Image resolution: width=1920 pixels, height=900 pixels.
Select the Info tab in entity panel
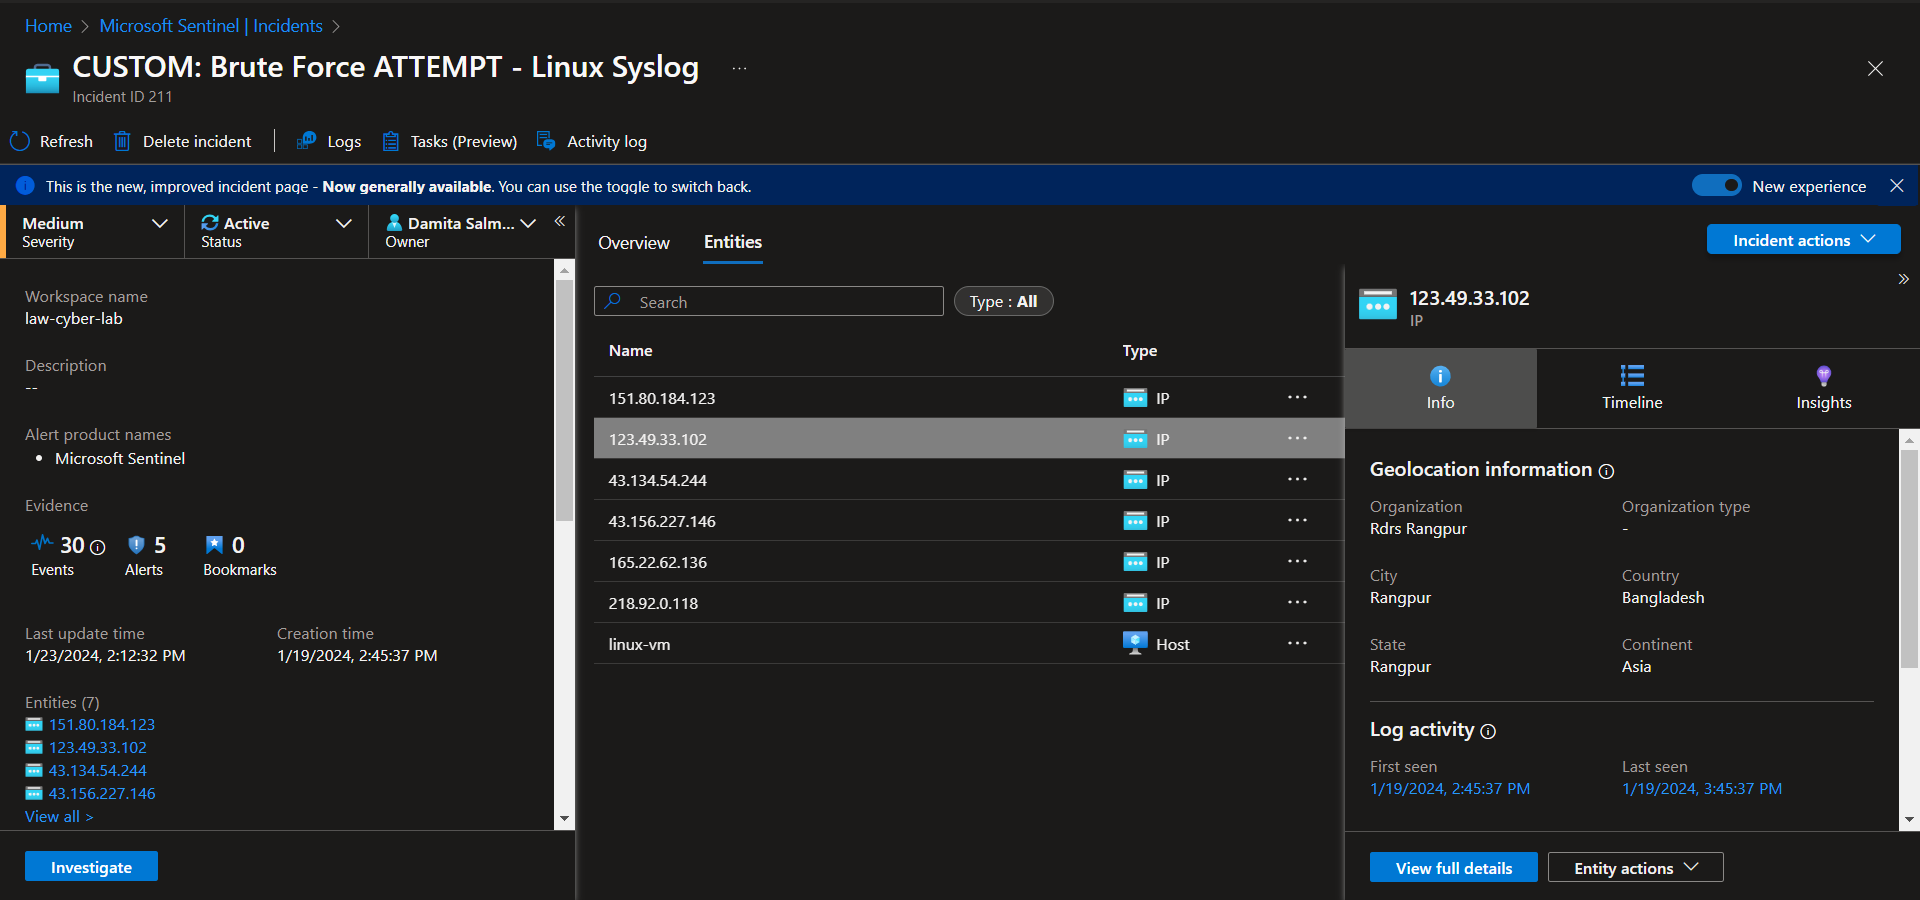[1440, 388]
